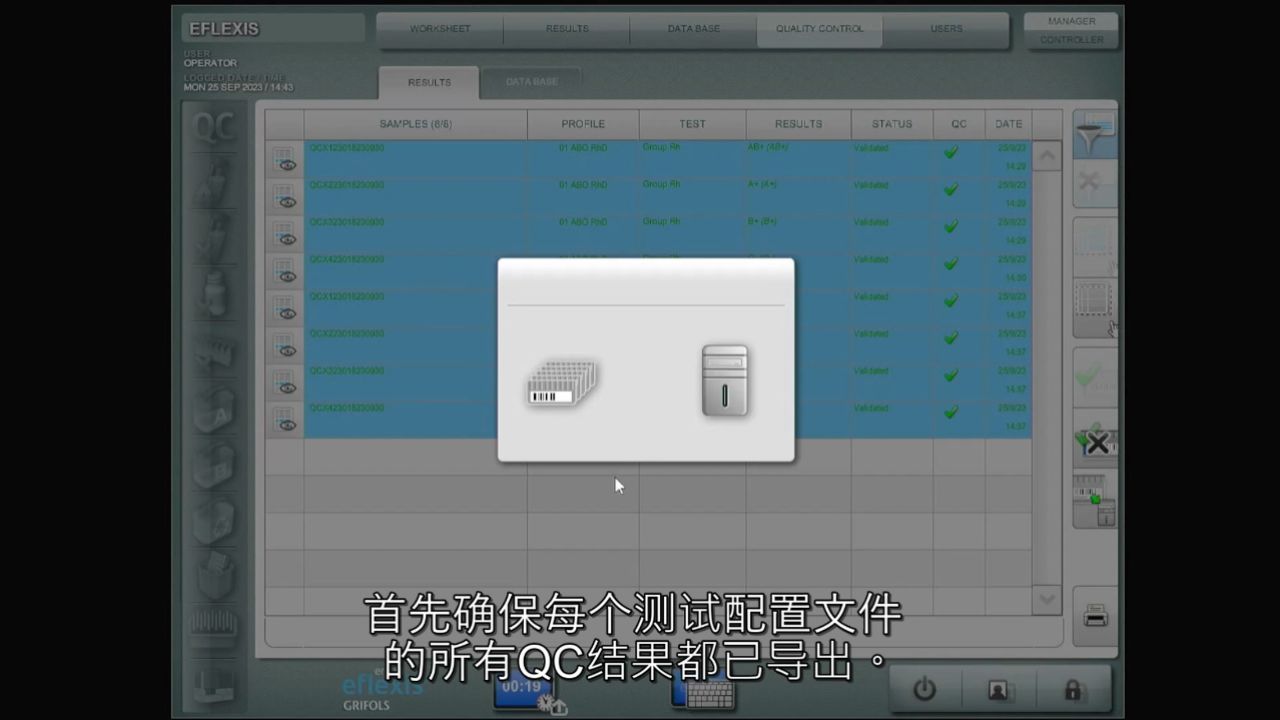1280x720 pixels.
Task: Click the QC checkmark in AB+ row
Action: pyautogui.click(x=951, y=152)
